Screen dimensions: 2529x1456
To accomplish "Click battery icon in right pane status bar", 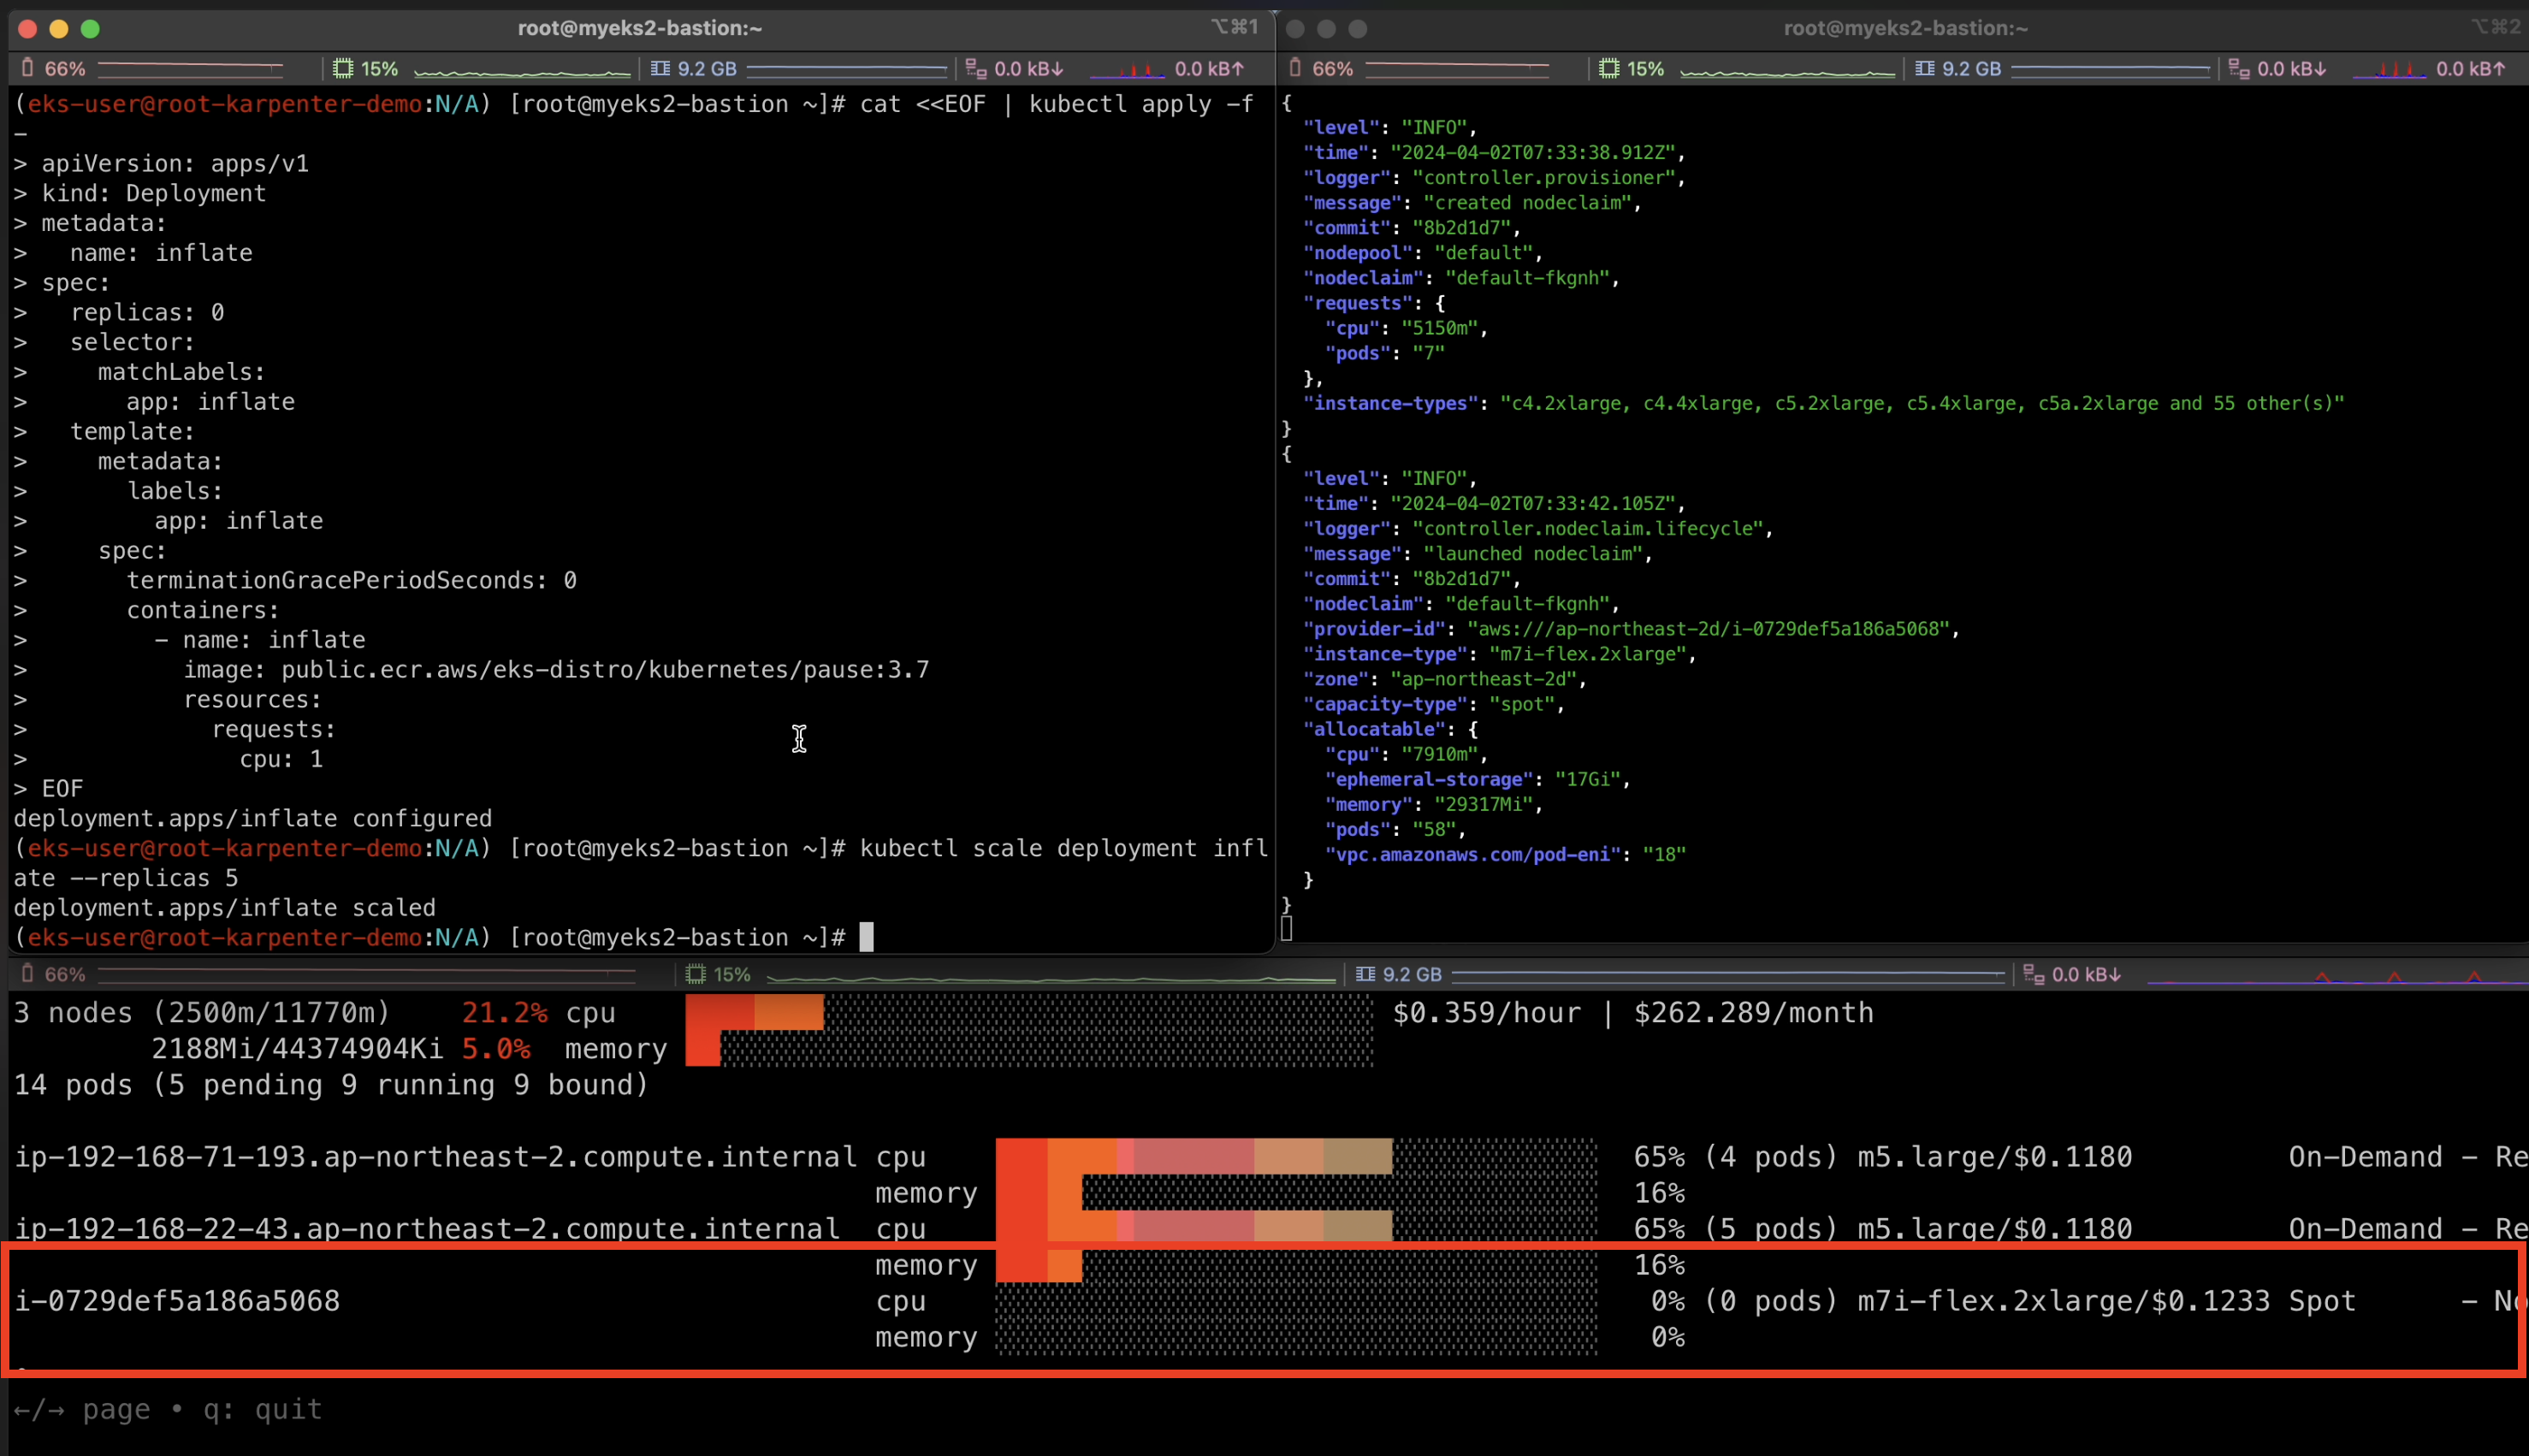I will (1295, 68).
